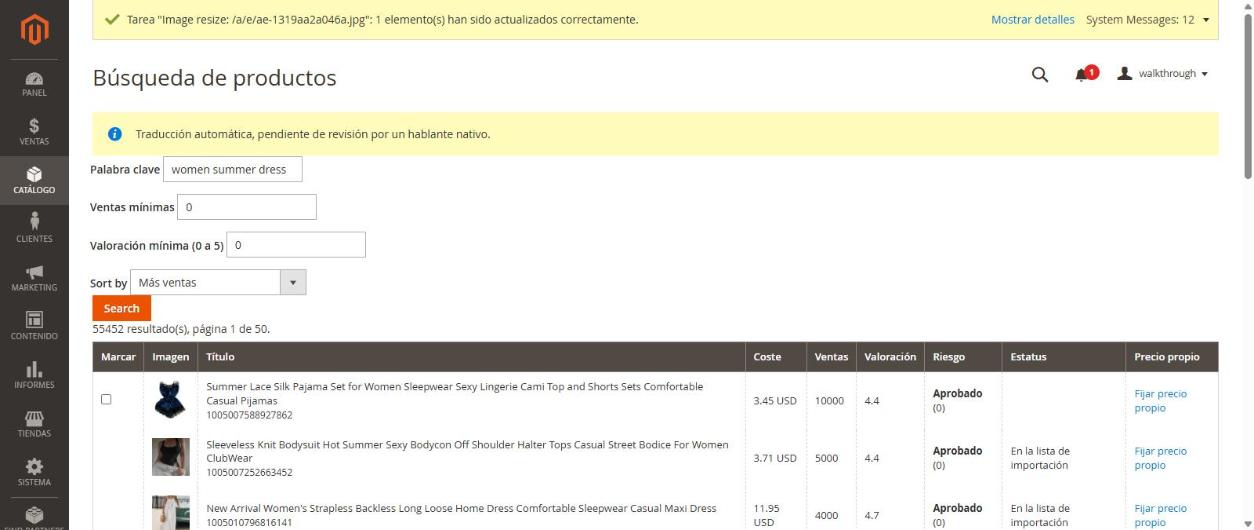Click Mostrar detalles link
This screenshot has width=1254, height=530.
coord(1033,19)
